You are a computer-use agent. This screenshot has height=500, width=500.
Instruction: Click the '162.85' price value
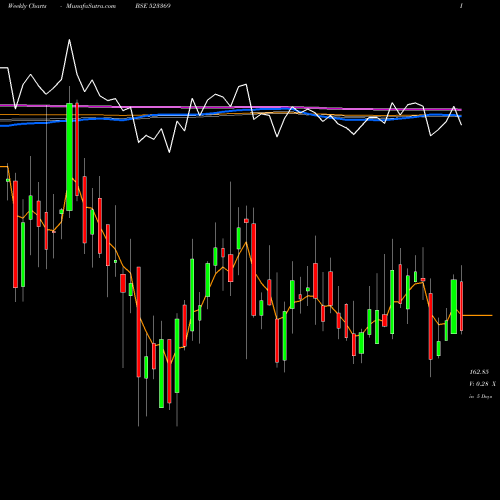point(479,372)
